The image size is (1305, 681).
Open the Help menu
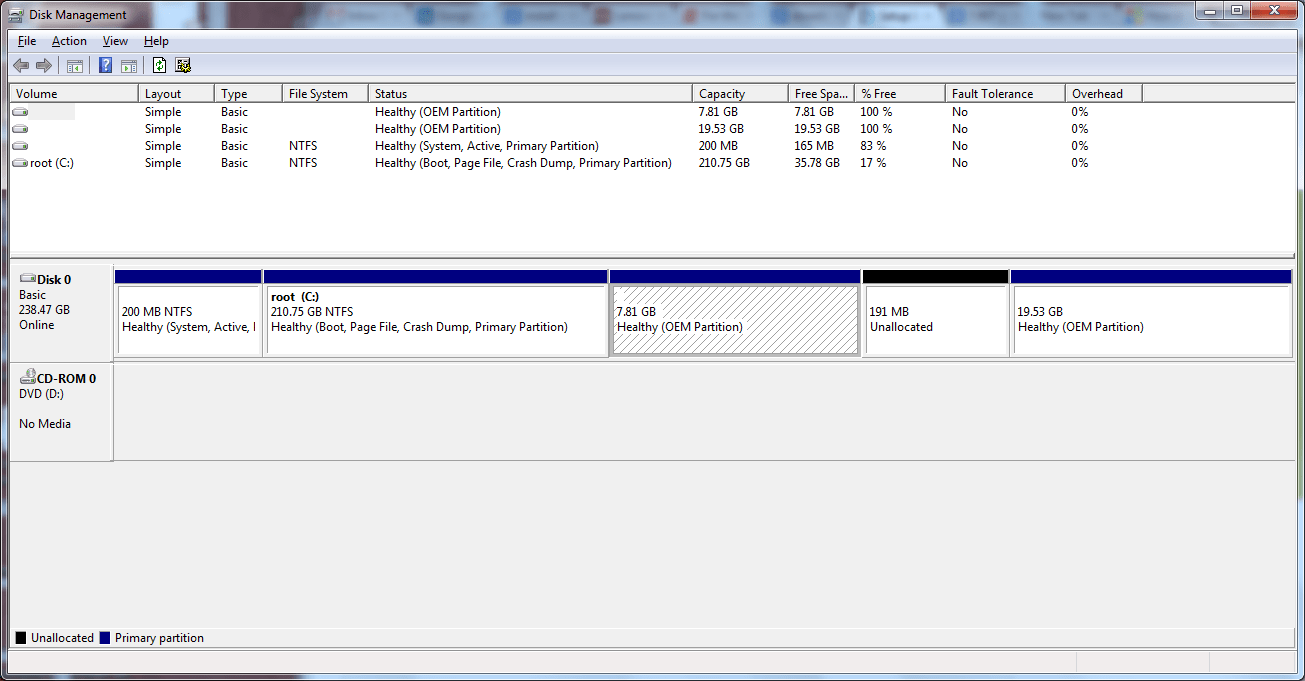[156, 41]
